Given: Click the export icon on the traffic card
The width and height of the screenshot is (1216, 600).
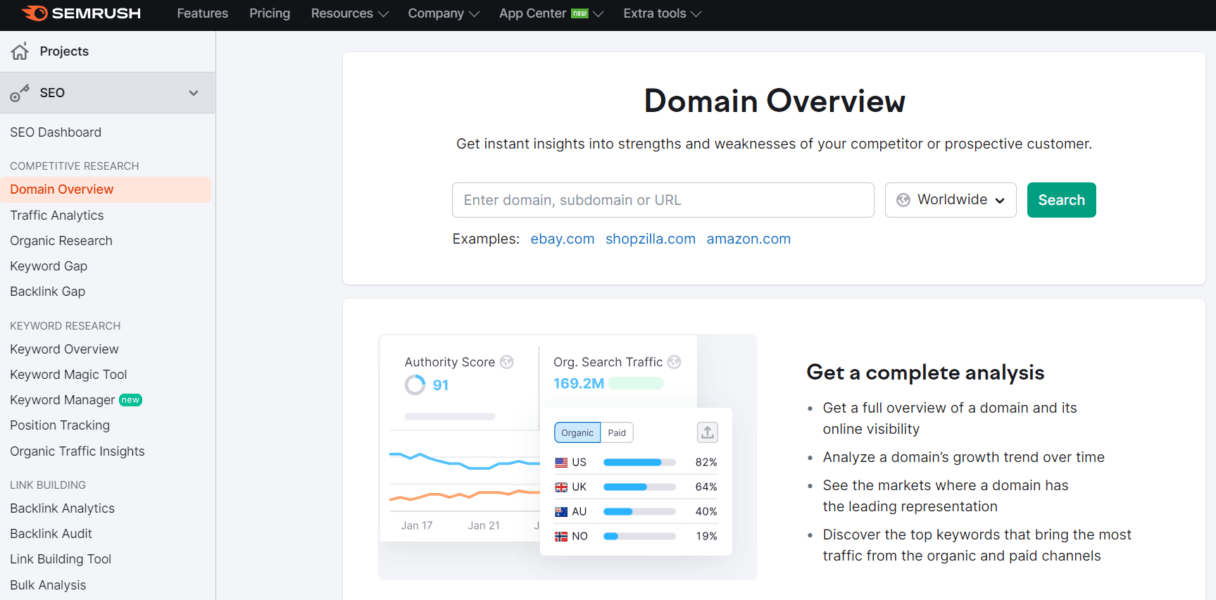Looking at the screenshot, I should coord(707,432).
